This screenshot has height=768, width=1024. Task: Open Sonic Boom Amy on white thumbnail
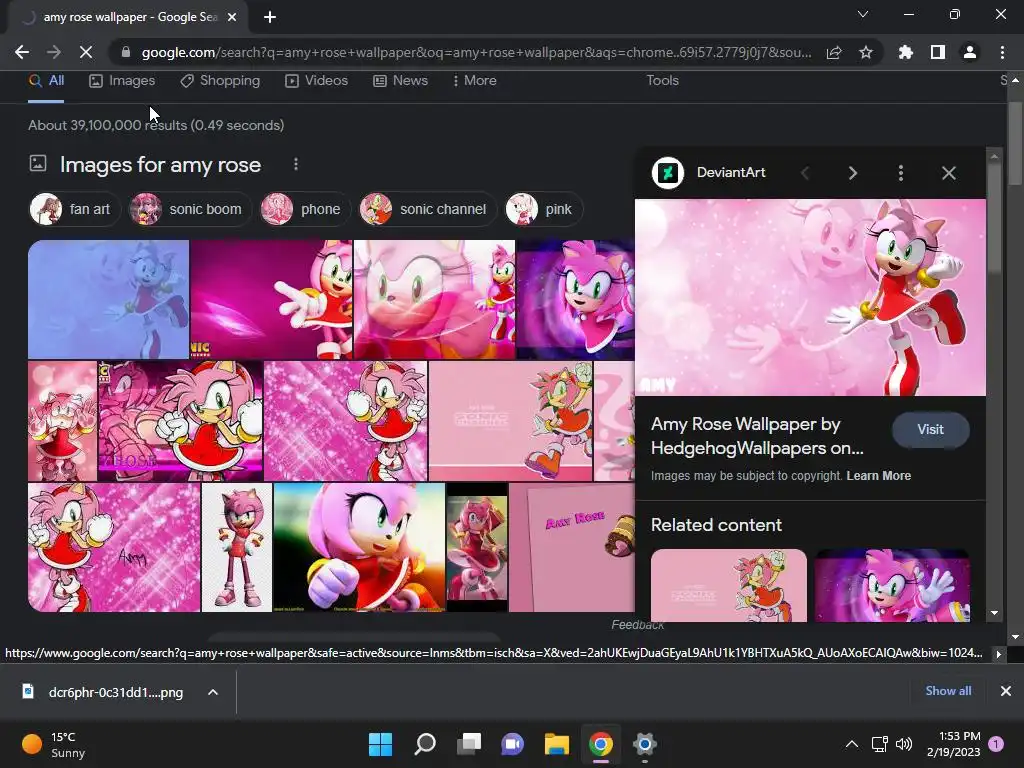pyautogui.click(x=236, y=547)
